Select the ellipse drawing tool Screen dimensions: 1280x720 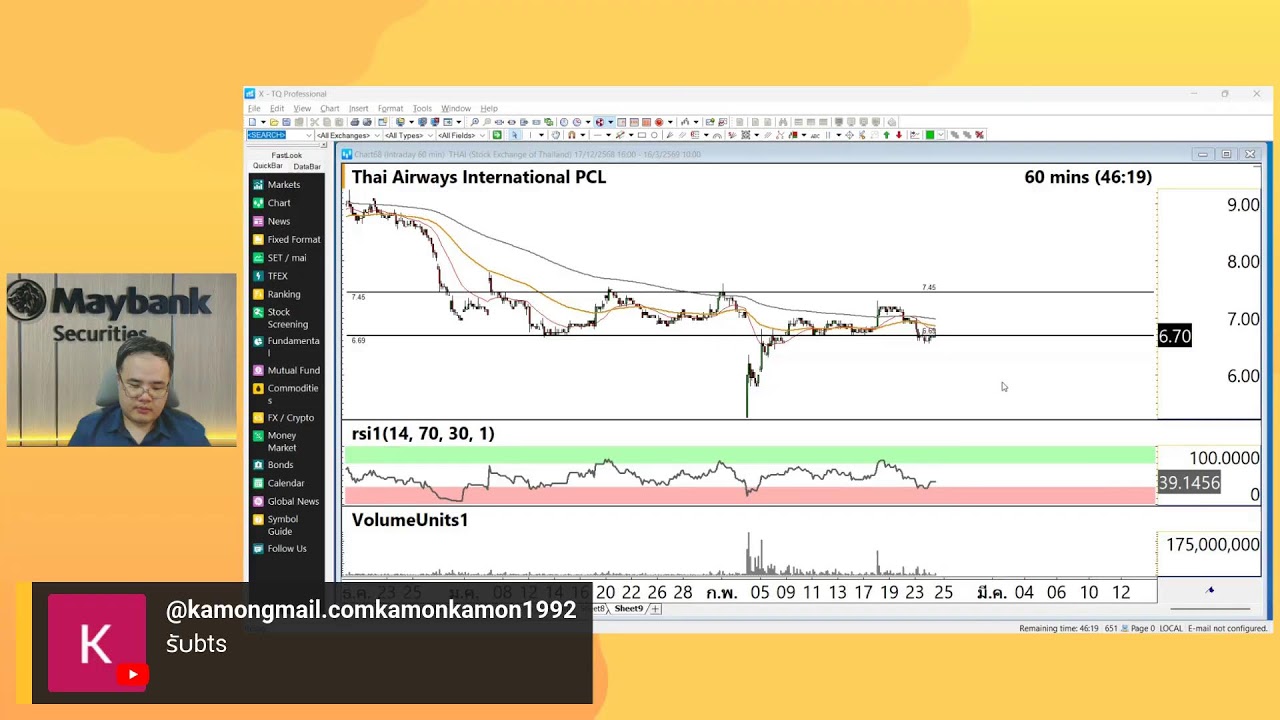pos(655,135)
